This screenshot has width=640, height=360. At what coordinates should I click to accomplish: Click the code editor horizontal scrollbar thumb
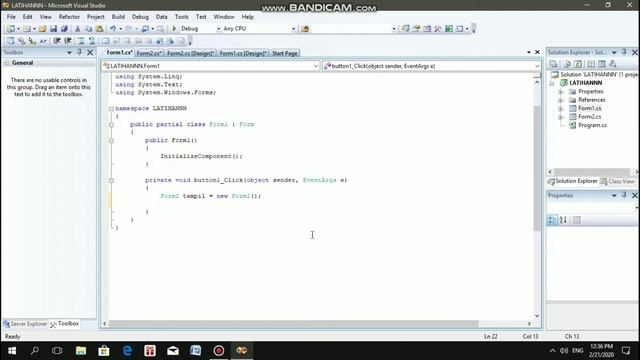pyautogui.click(x=293, y=324)
